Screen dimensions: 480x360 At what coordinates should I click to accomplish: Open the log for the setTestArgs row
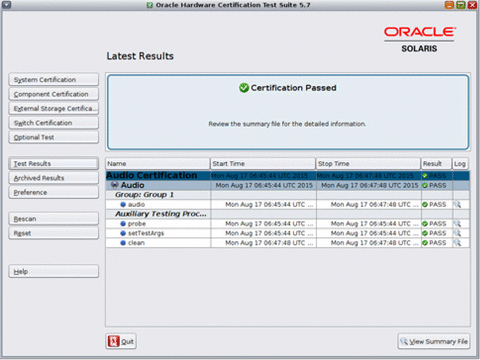[457, 233]
